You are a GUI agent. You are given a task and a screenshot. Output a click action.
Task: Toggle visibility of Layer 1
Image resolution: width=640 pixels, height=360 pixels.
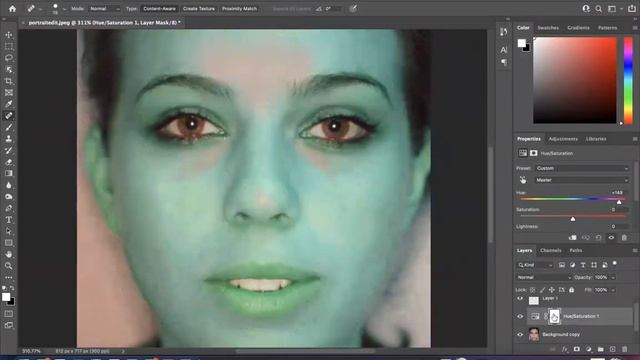coord(520,299)
